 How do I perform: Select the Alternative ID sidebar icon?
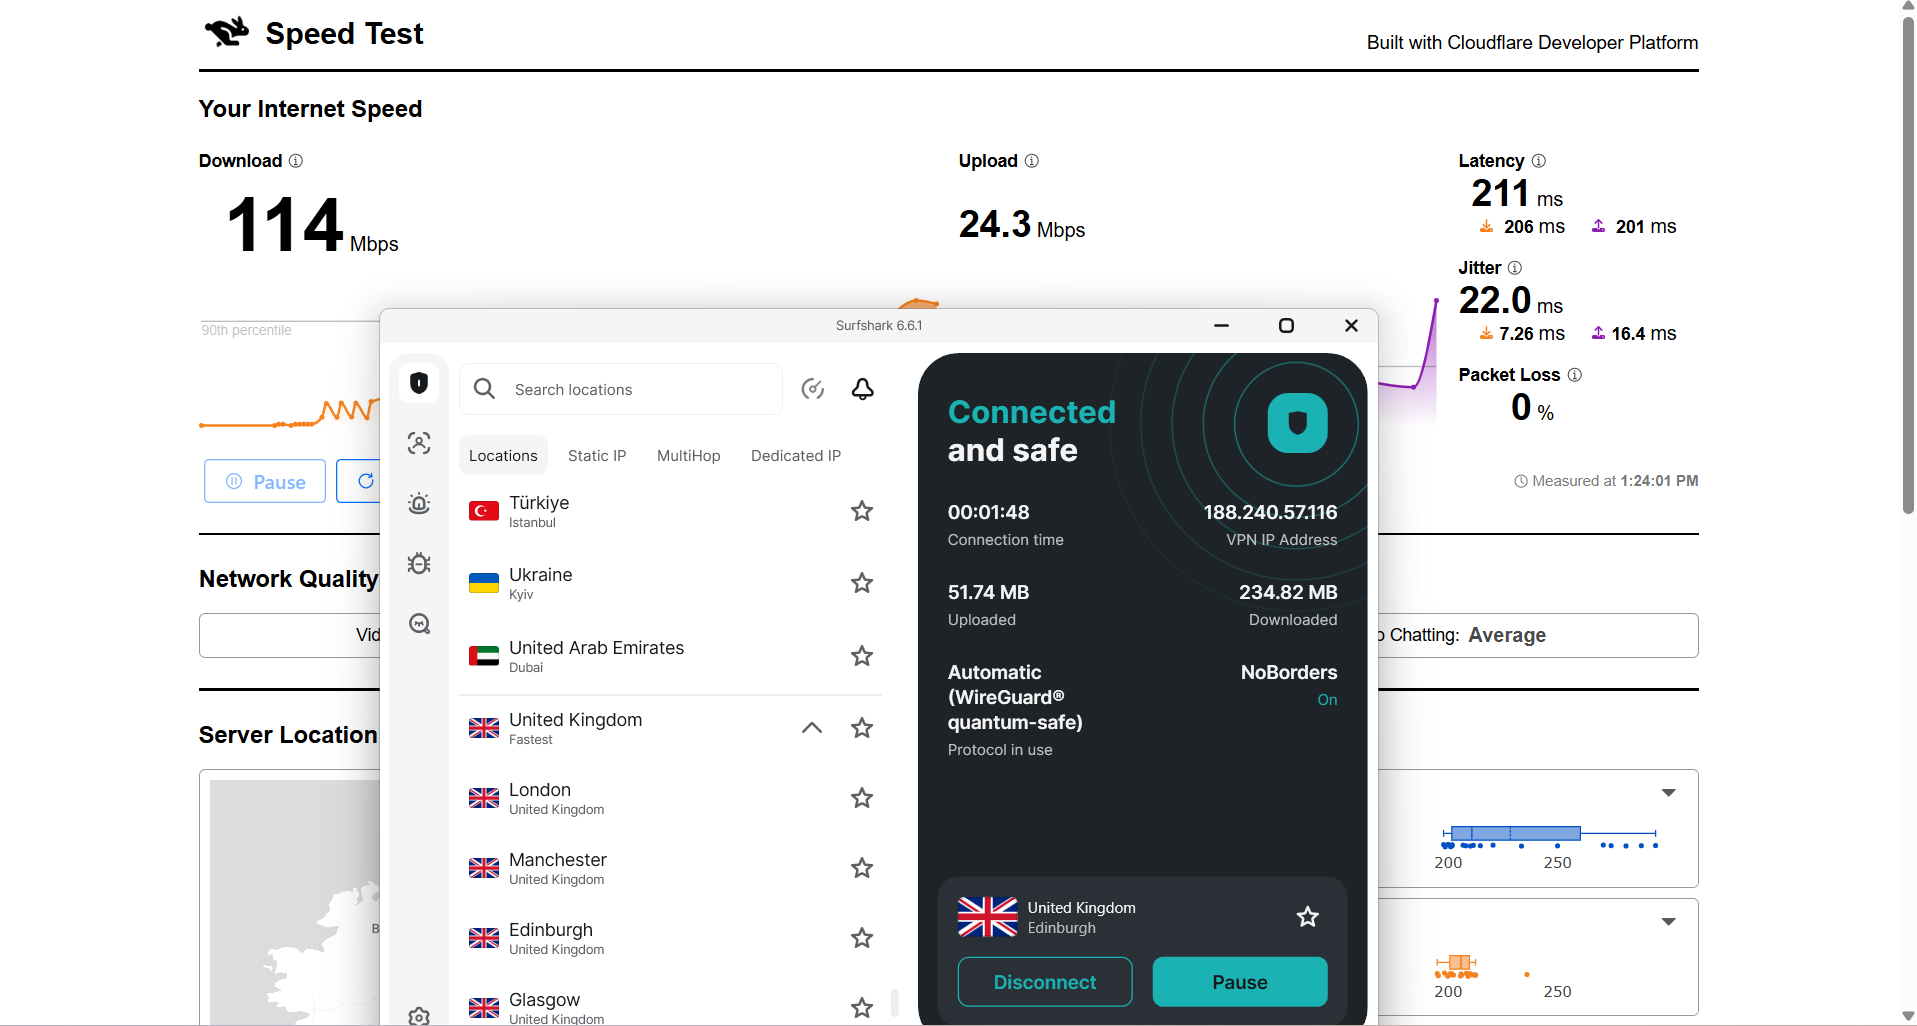418,443
